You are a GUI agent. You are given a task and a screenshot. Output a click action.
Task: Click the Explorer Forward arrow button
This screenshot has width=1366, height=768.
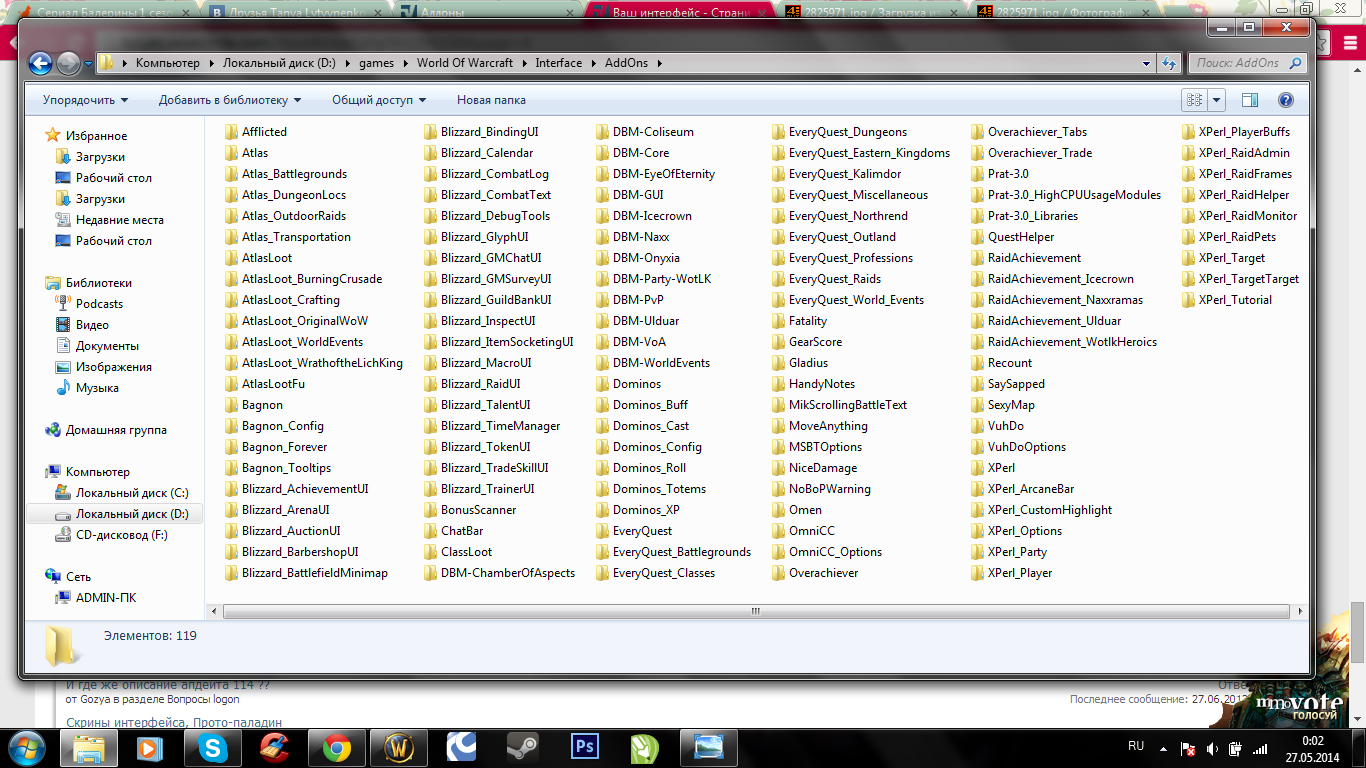click(68, 63)
